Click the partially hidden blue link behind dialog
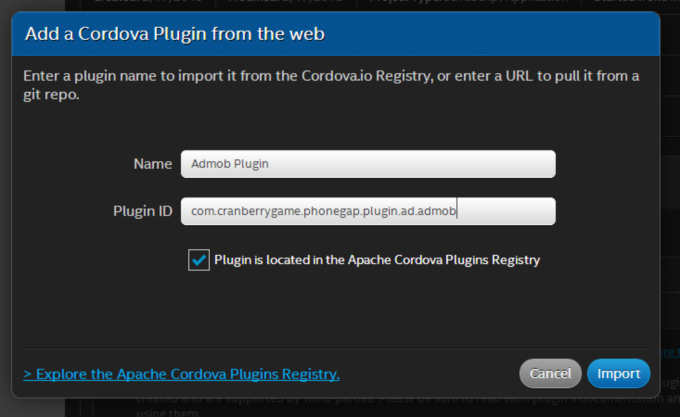The image size is (680, 417). point(668,352)
